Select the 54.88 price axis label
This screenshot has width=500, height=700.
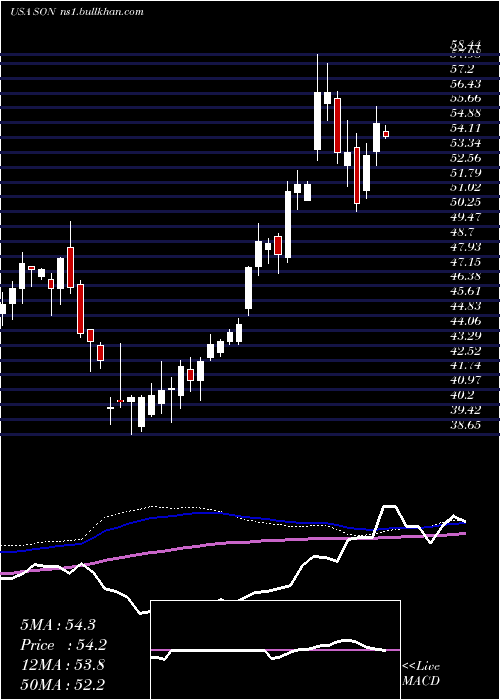click(466, 113)
